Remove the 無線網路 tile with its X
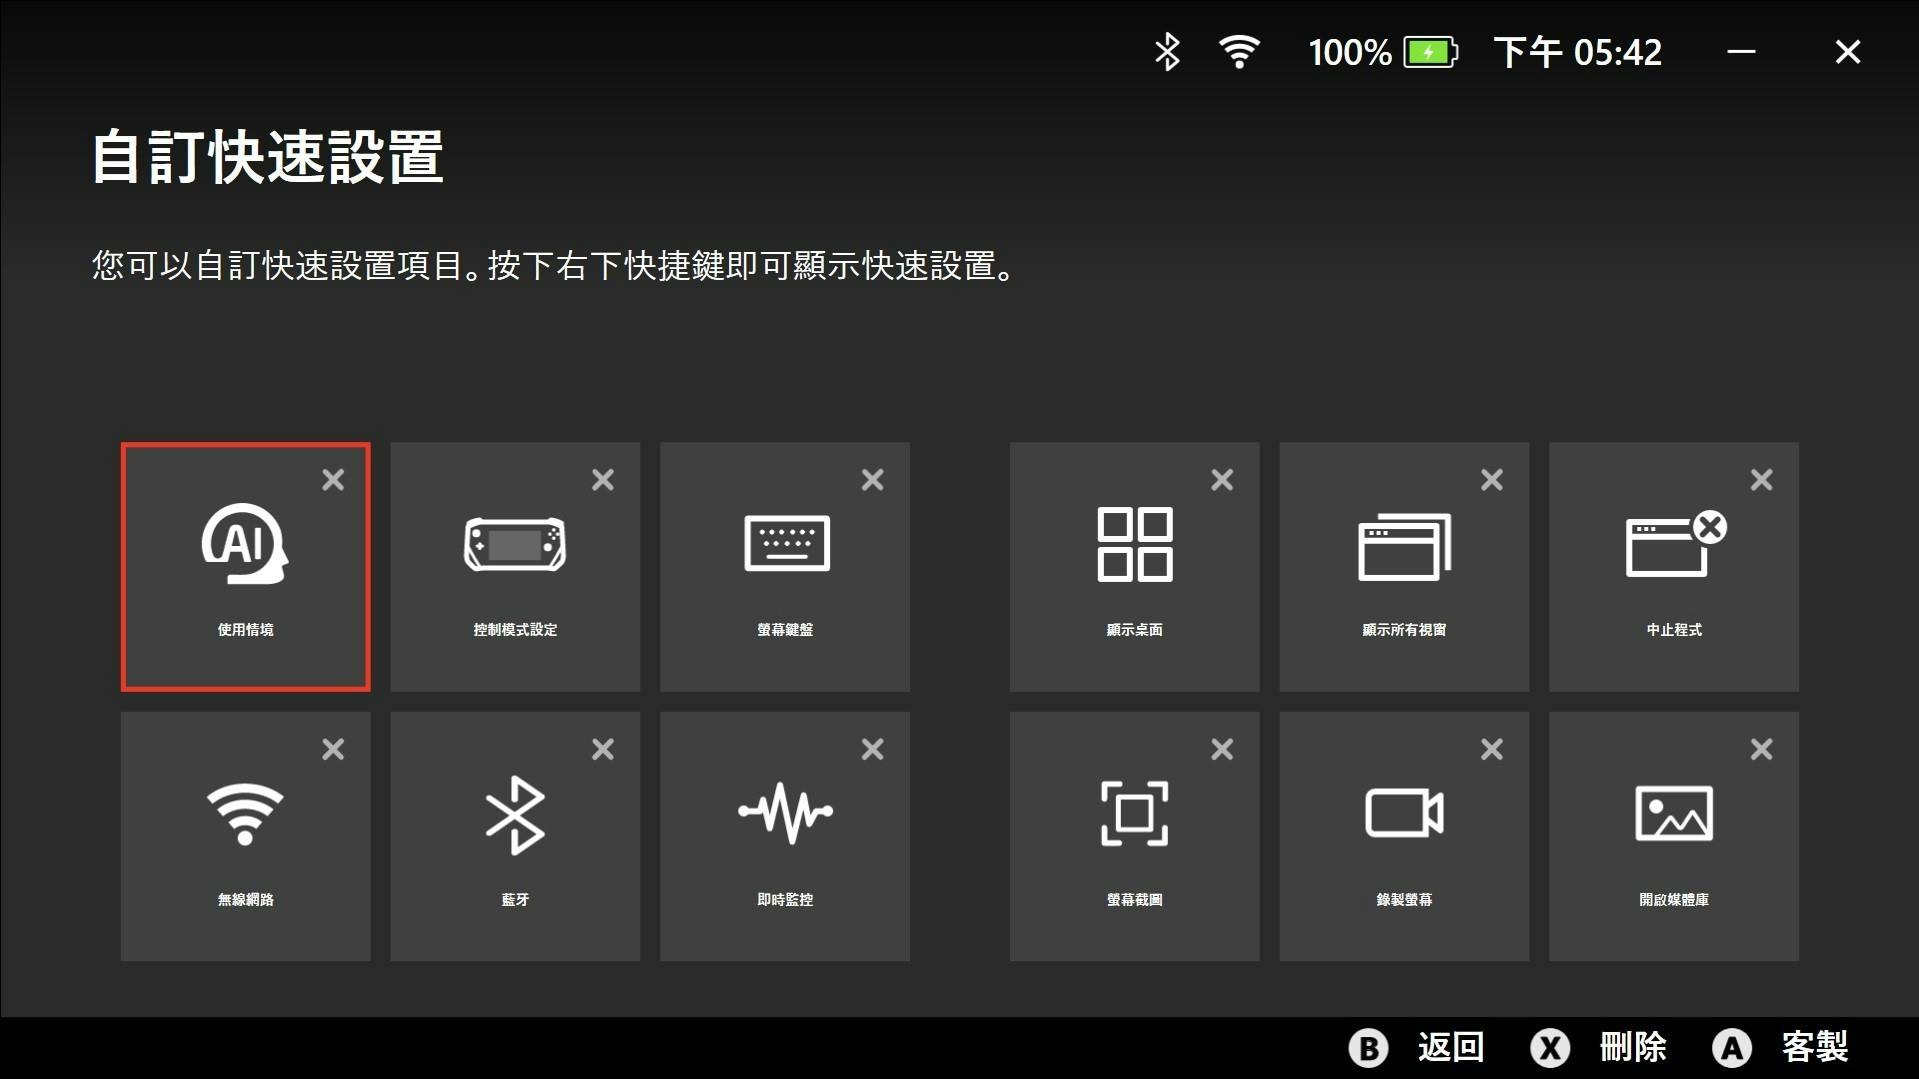Image resolution: width=1919 pixels, height=1079 pixels. [x=333, y=749]
